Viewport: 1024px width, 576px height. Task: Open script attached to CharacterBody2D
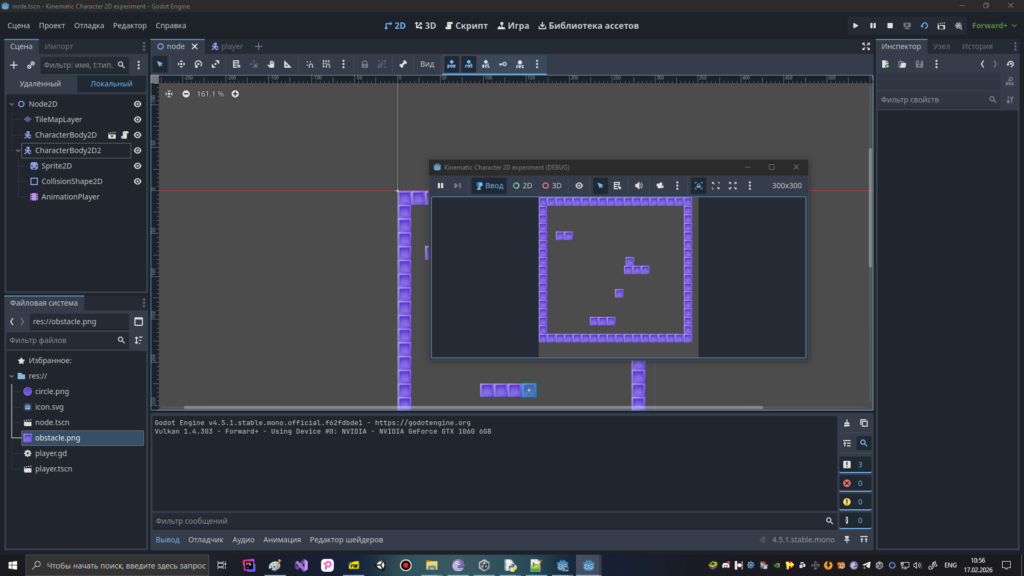click(125, 135)
